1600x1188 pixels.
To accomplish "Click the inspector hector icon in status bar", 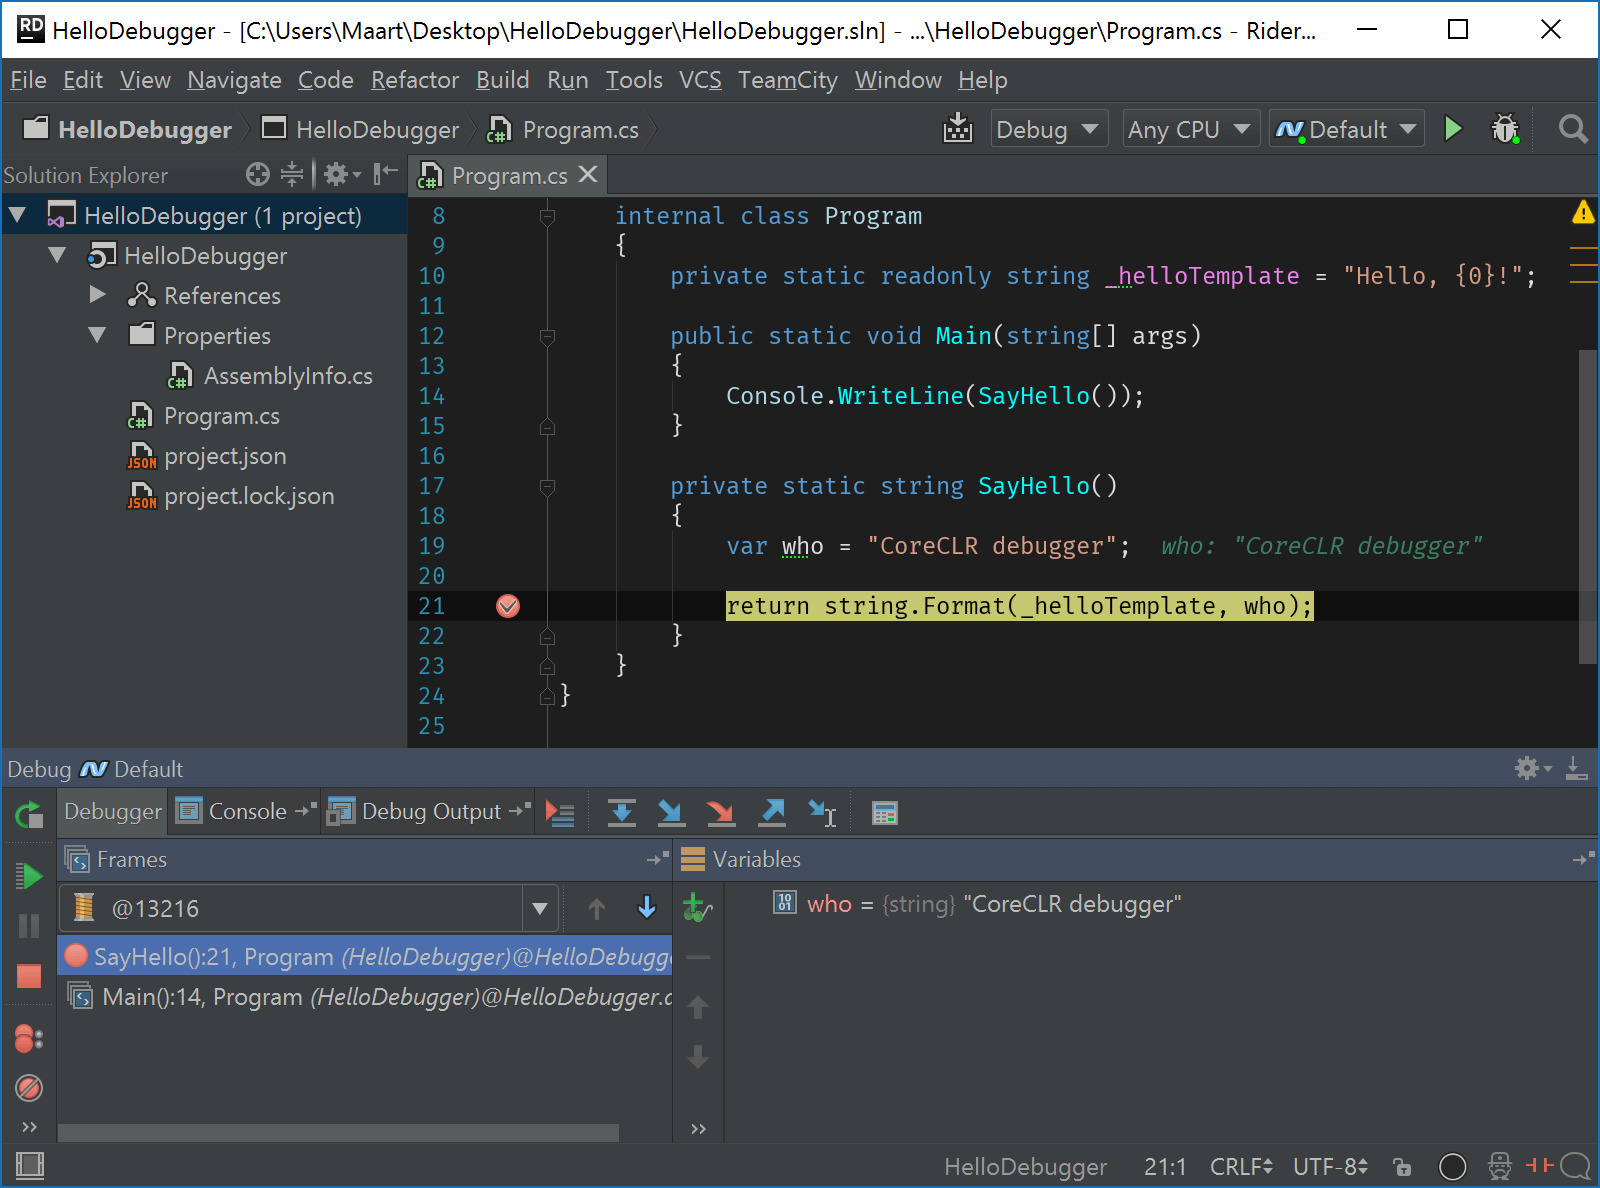I will click(1499, 1166).
